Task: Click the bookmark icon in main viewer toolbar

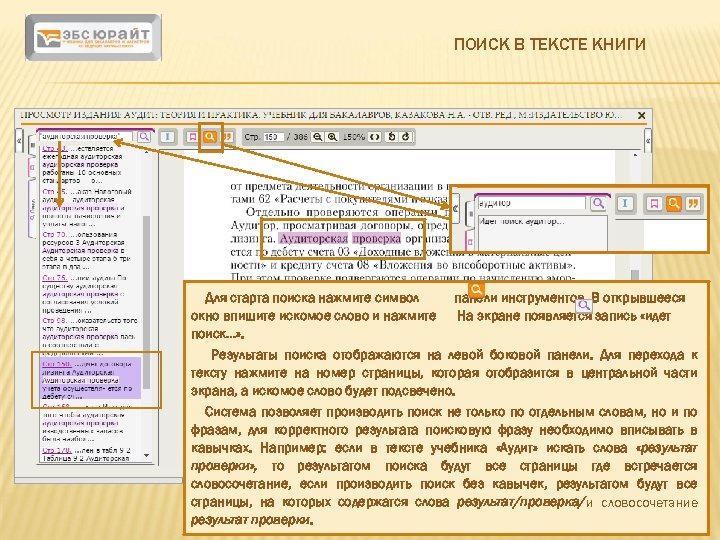Action: [192, 136]
